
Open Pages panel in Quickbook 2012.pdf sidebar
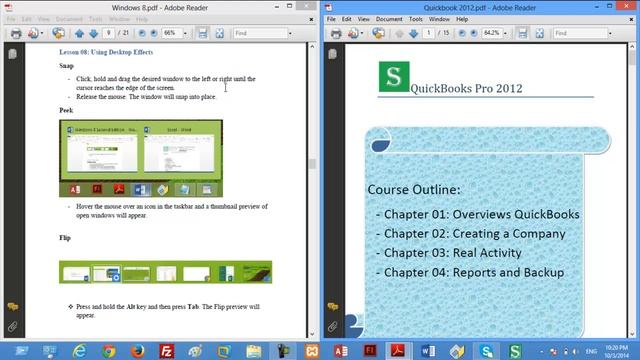click(333, 54)
